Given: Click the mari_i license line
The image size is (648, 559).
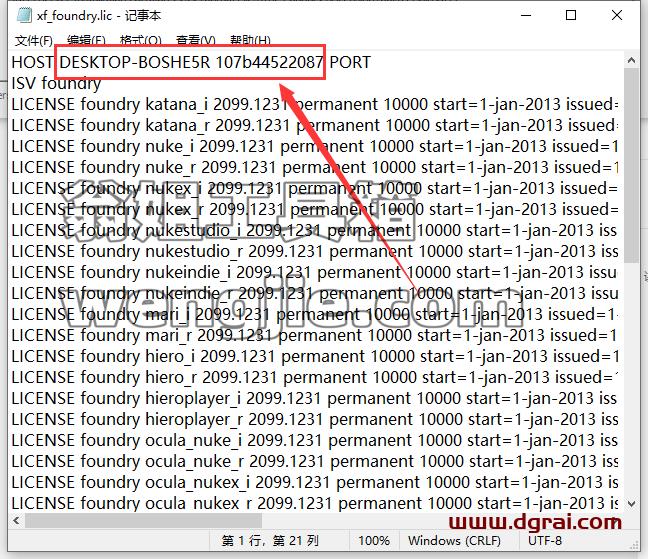Looking at the screenshot, I should pyautogui.click(x=315, y=315).
